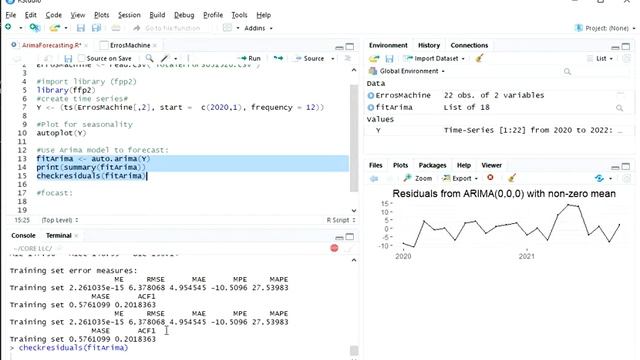Switch to the Terminal tab
Image resolution: width=640 pixels, height=360 pixels.
[x=58, y=236]
